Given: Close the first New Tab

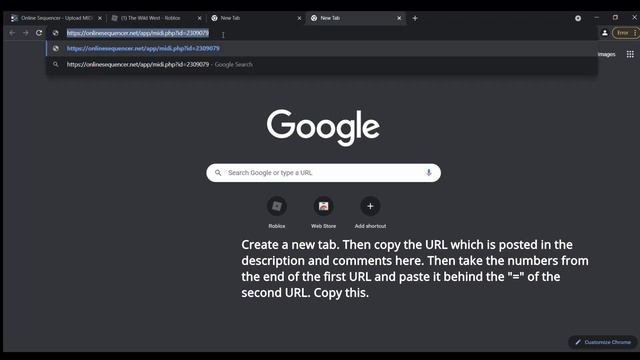Looking at the screenshot, I should (299, 18).
